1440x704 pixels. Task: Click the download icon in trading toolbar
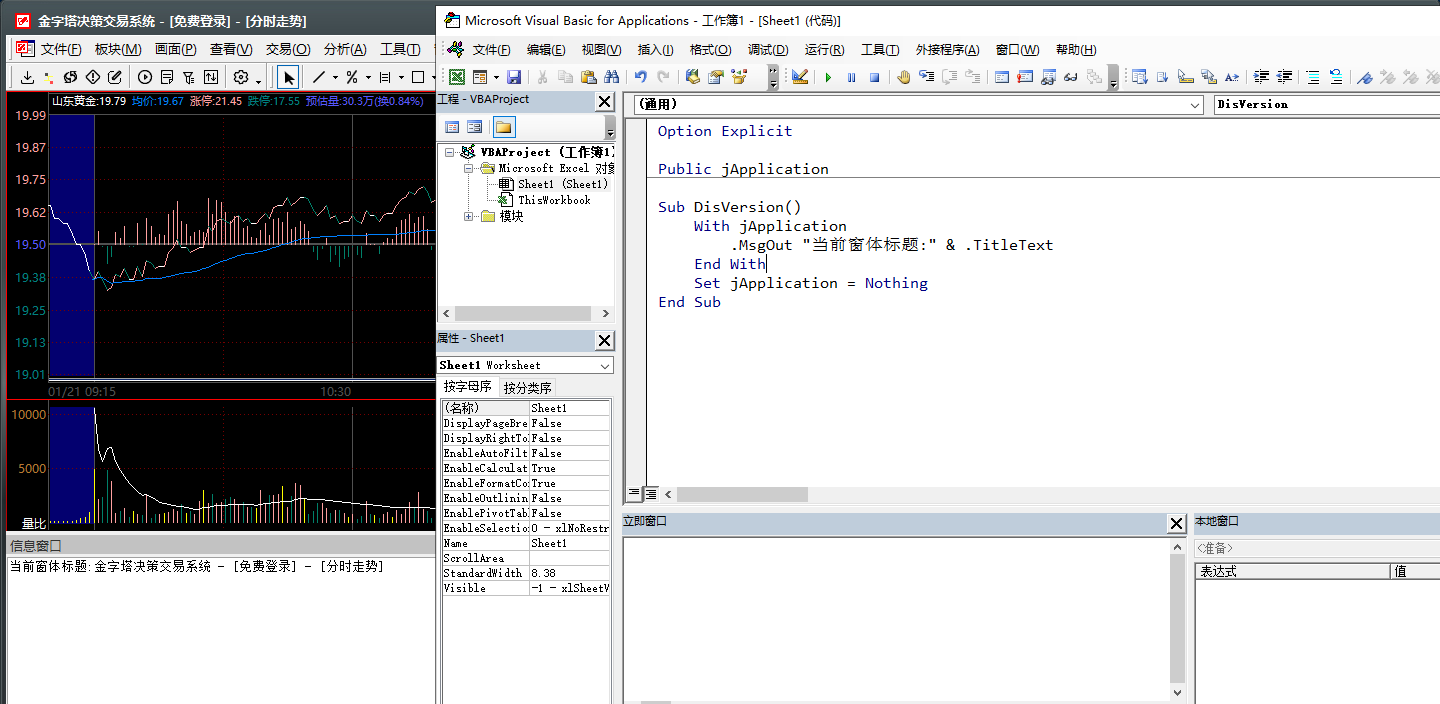click(27, 77)
